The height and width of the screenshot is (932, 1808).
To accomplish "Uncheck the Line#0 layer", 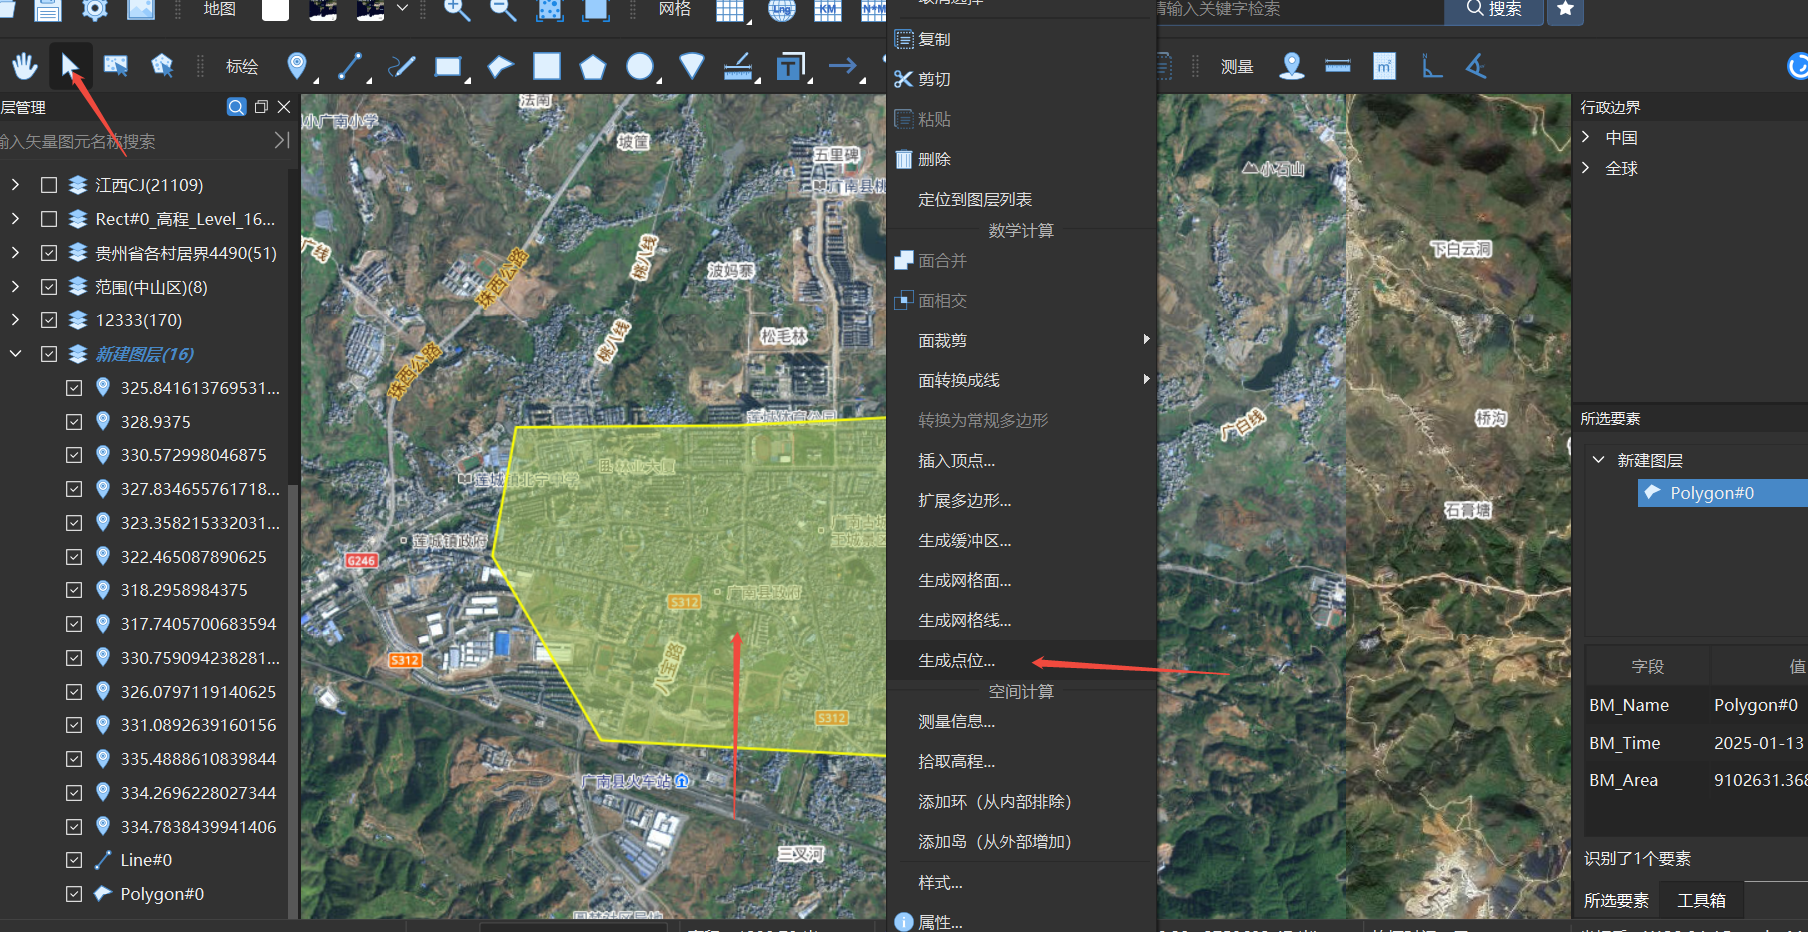I will coord(74,859).
